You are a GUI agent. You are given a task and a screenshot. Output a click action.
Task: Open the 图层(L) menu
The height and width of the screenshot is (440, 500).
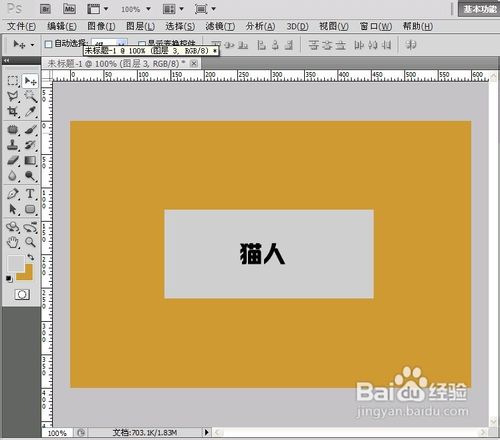point(140,26)
